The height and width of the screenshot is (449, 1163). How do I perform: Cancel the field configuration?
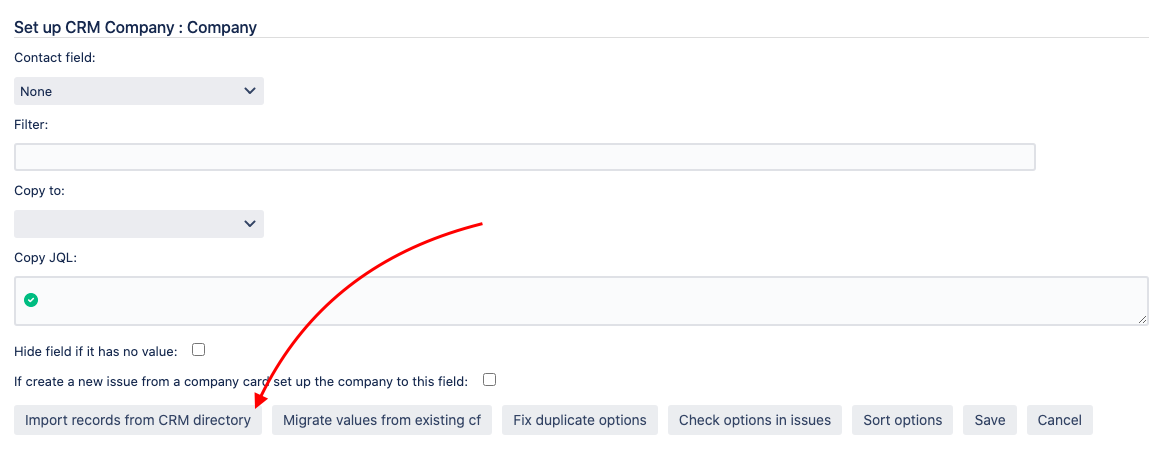click(x=1060, y=420)
